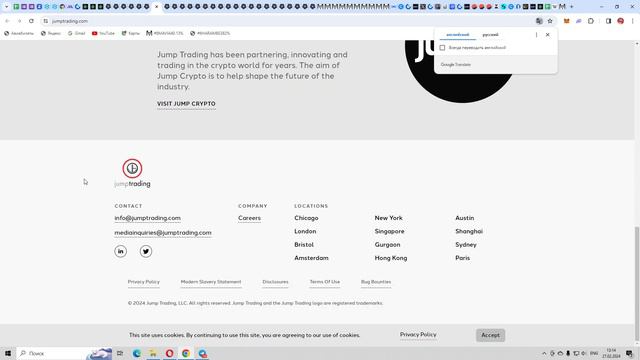Open the tab search dropdown arrow
The width and height of the screenshot is (640, 360).
(6, 7)
